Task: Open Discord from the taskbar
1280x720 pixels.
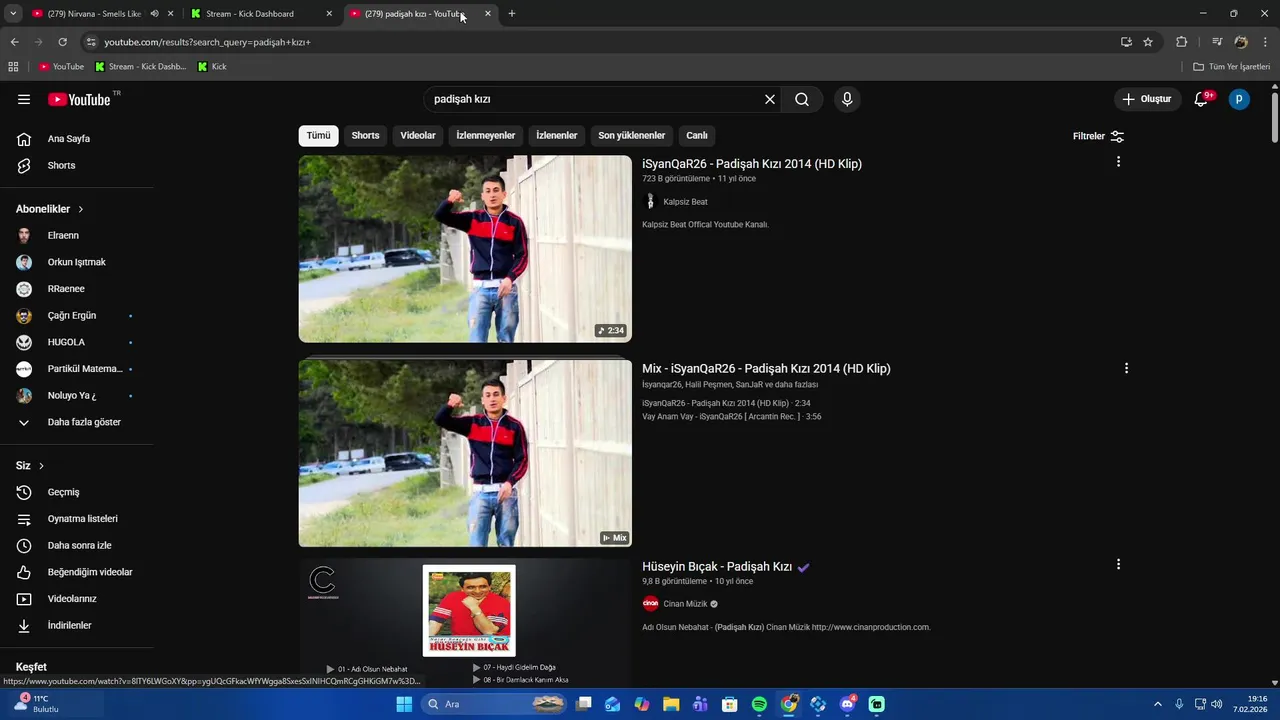Action: (x=847, y=704)
